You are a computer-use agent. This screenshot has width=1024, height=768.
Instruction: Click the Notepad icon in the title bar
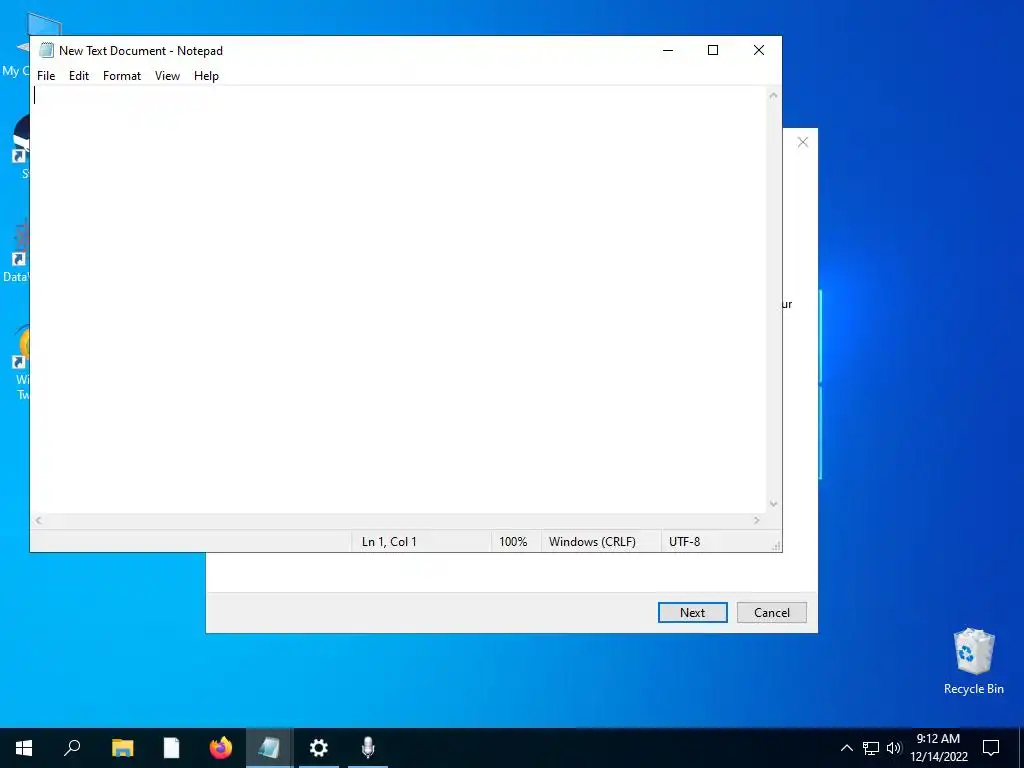click(x=46, y=50)
